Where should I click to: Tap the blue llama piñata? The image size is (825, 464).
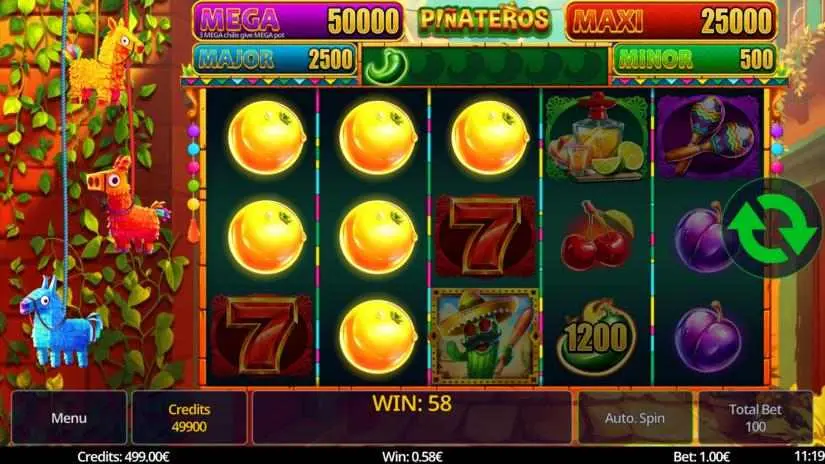coord(59,322)
